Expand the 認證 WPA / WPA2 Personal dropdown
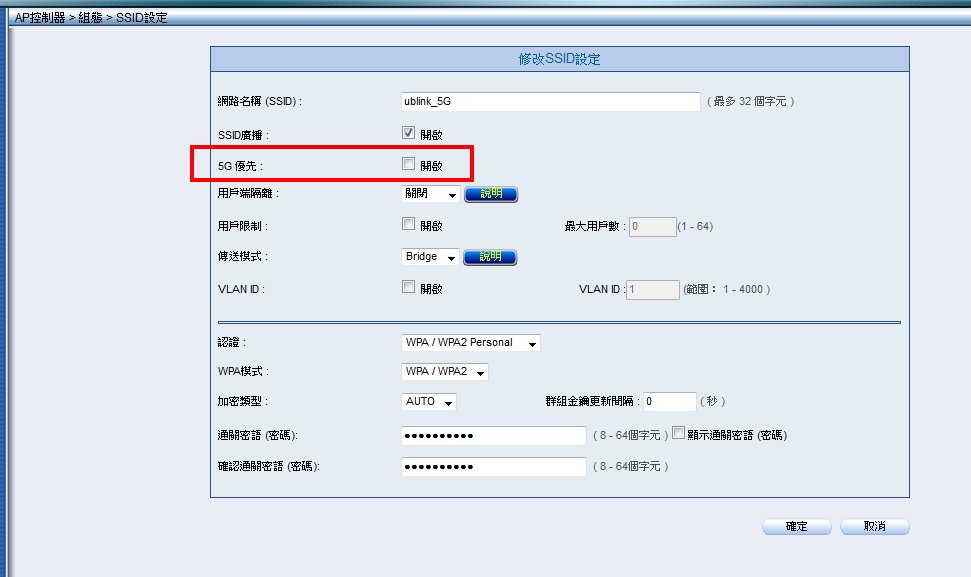Viewport: 971px width, 577px height. point(470,343)
